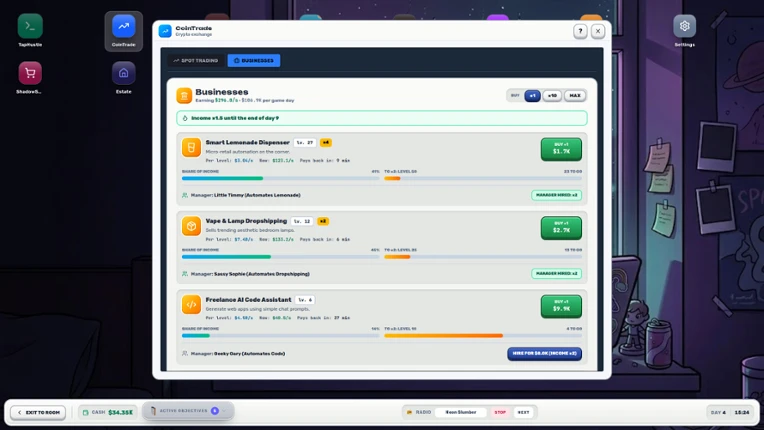The image size is (764, 430).
Task: Hire the manager Geeky Gary for Code
Action: [x=544, y=354]
